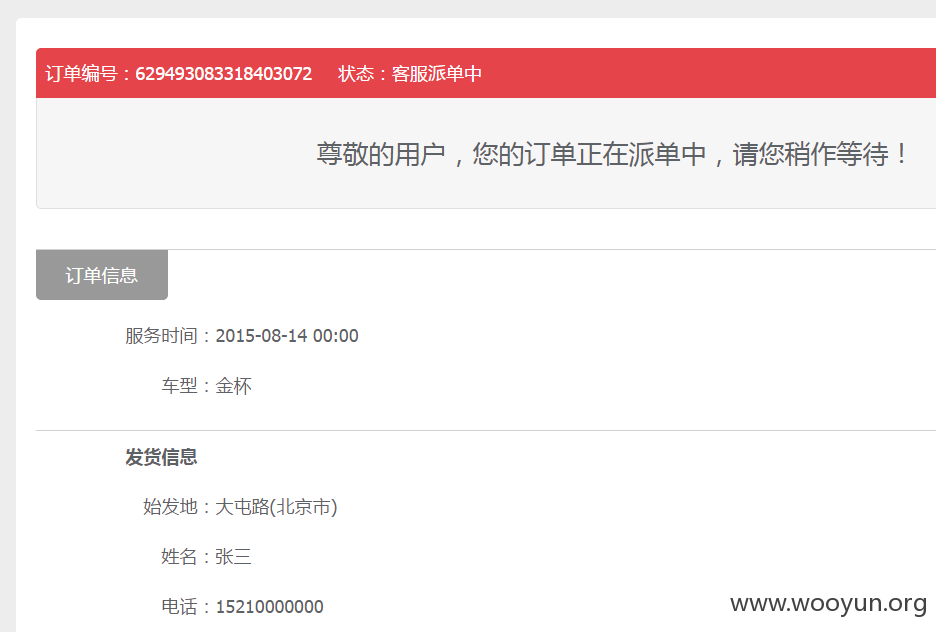Select origin address 大屯路(北京市)

(x=276, y=507)
